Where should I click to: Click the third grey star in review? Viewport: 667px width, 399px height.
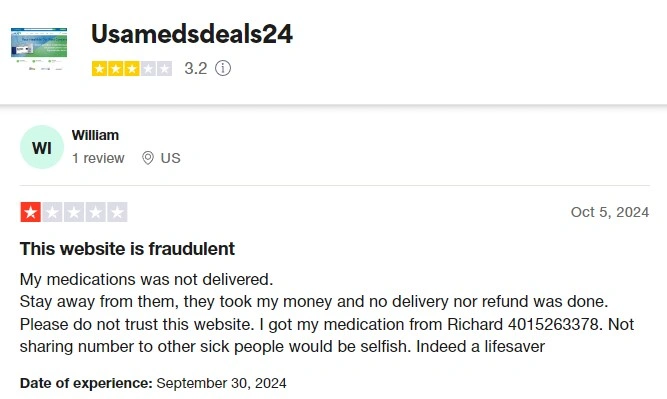[74, 212]
